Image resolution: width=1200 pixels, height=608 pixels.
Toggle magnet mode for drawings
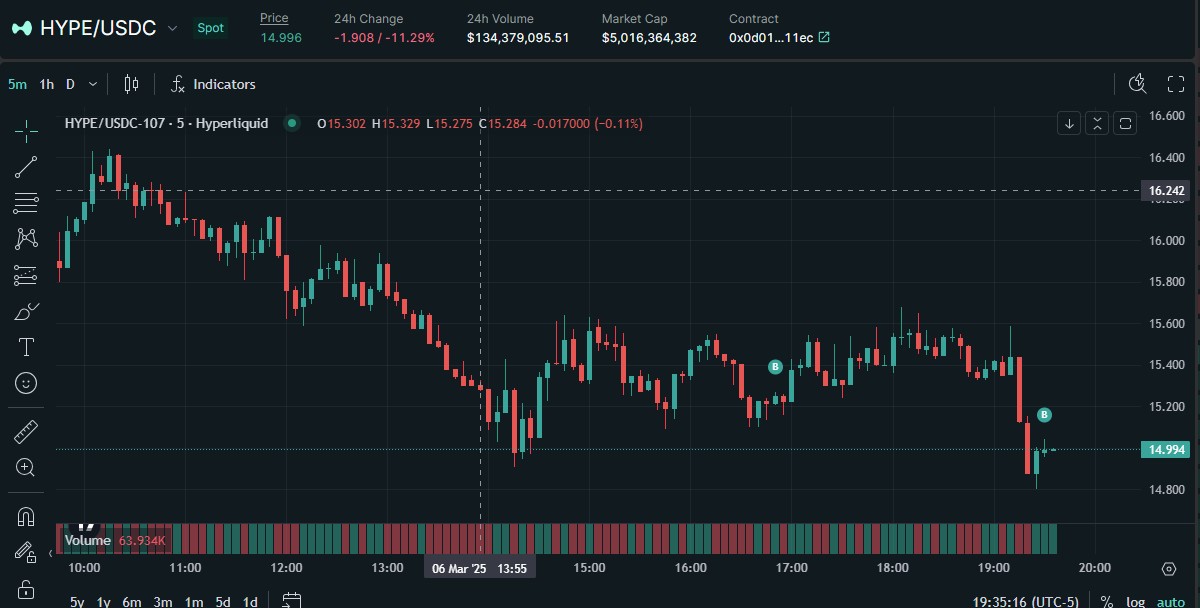coord(26,517)
